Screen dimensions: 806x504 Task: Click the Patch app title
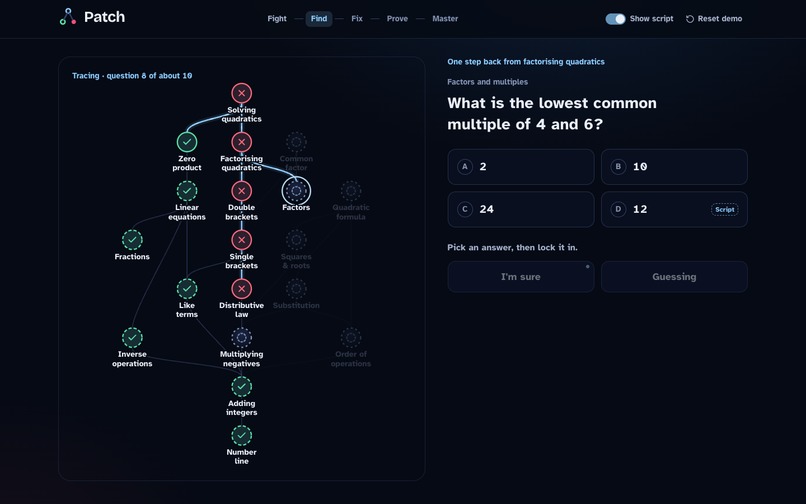click(104, 17)
